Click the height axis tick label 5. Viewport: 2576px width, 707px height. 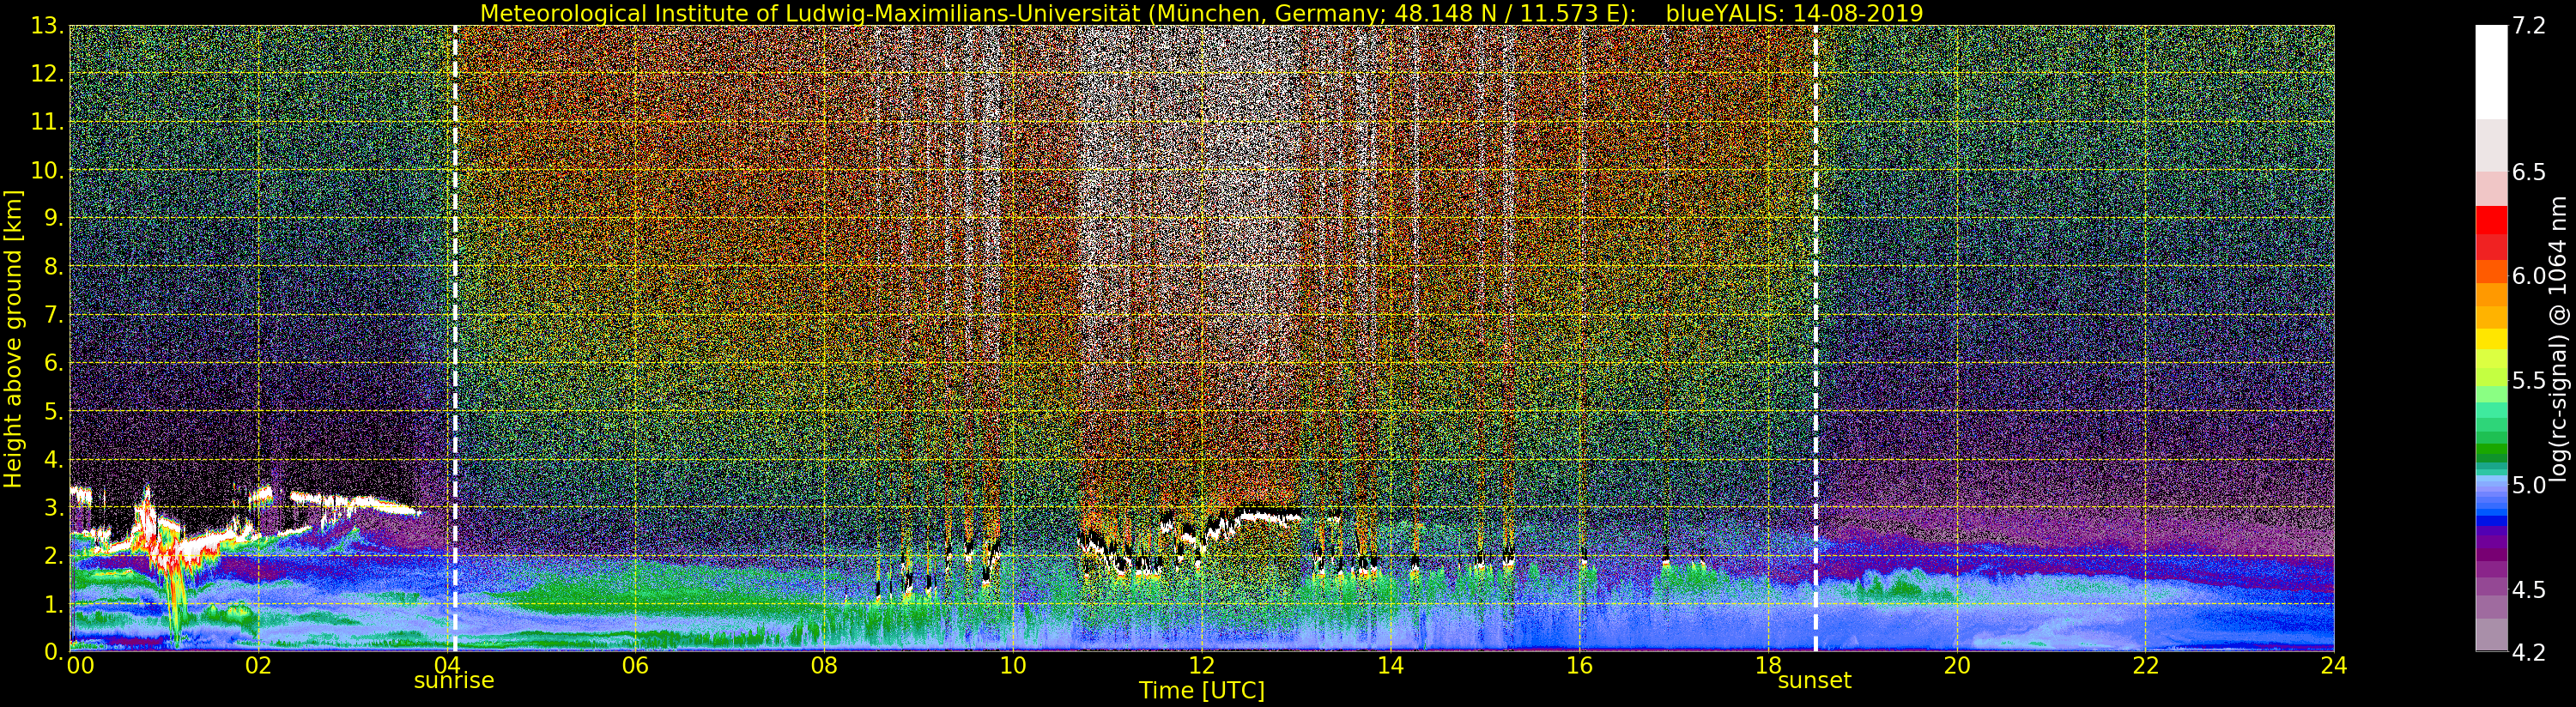(x=56, y=411)
